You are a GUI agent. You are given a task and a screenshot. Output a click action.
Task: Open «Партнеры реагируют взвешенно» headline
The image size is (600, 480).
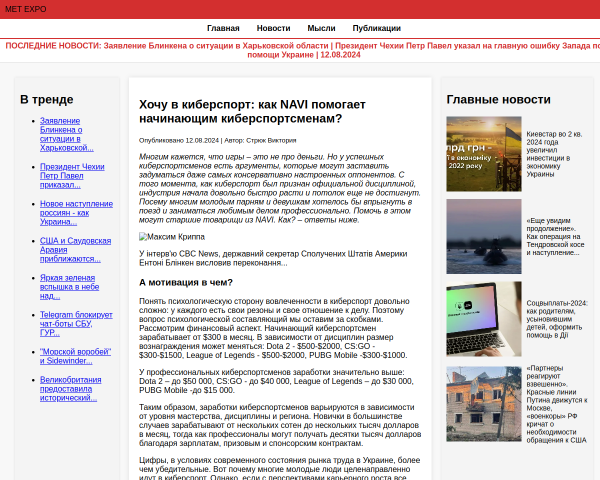point(557,404)
